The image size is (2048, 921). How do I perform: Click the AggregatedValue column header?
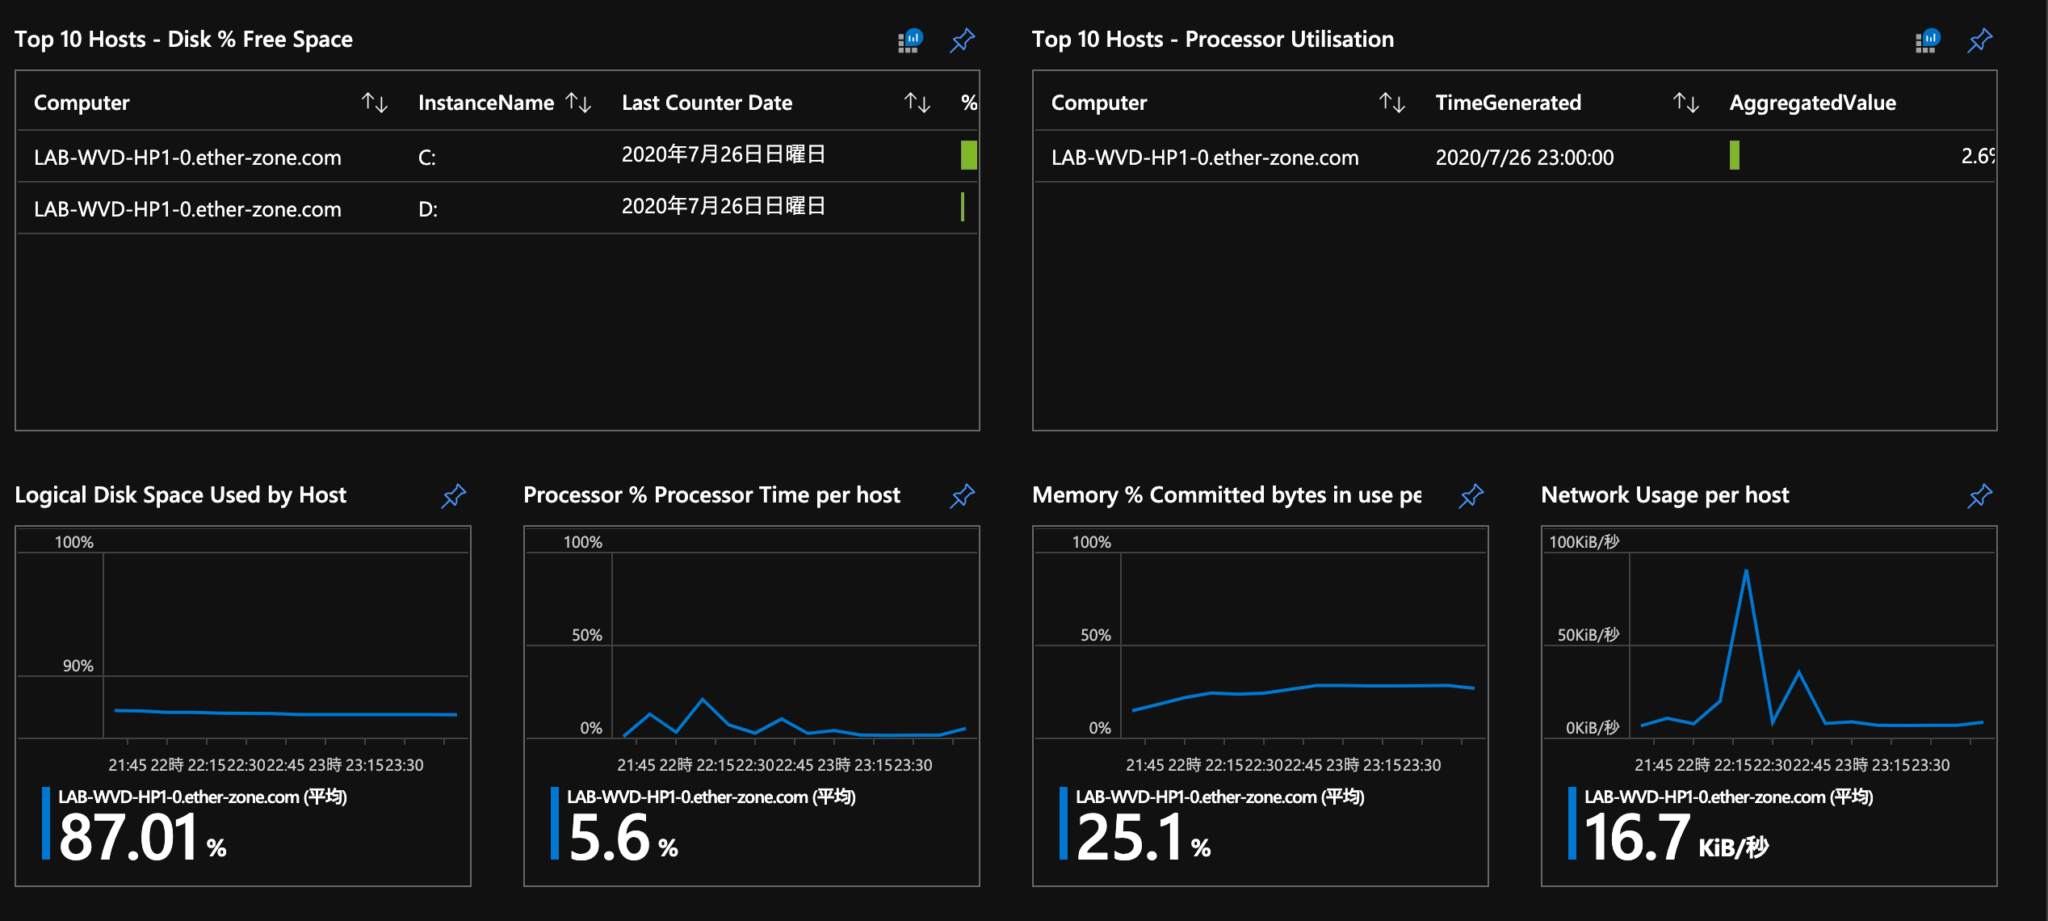[x=1812, y=102]
